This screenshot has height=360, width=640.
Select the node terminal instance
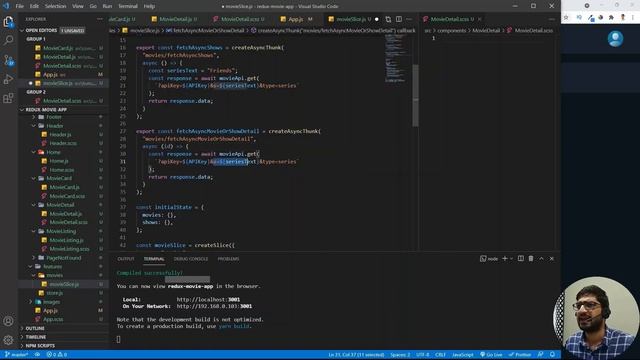pyautogui.click(x=489, y=258)
